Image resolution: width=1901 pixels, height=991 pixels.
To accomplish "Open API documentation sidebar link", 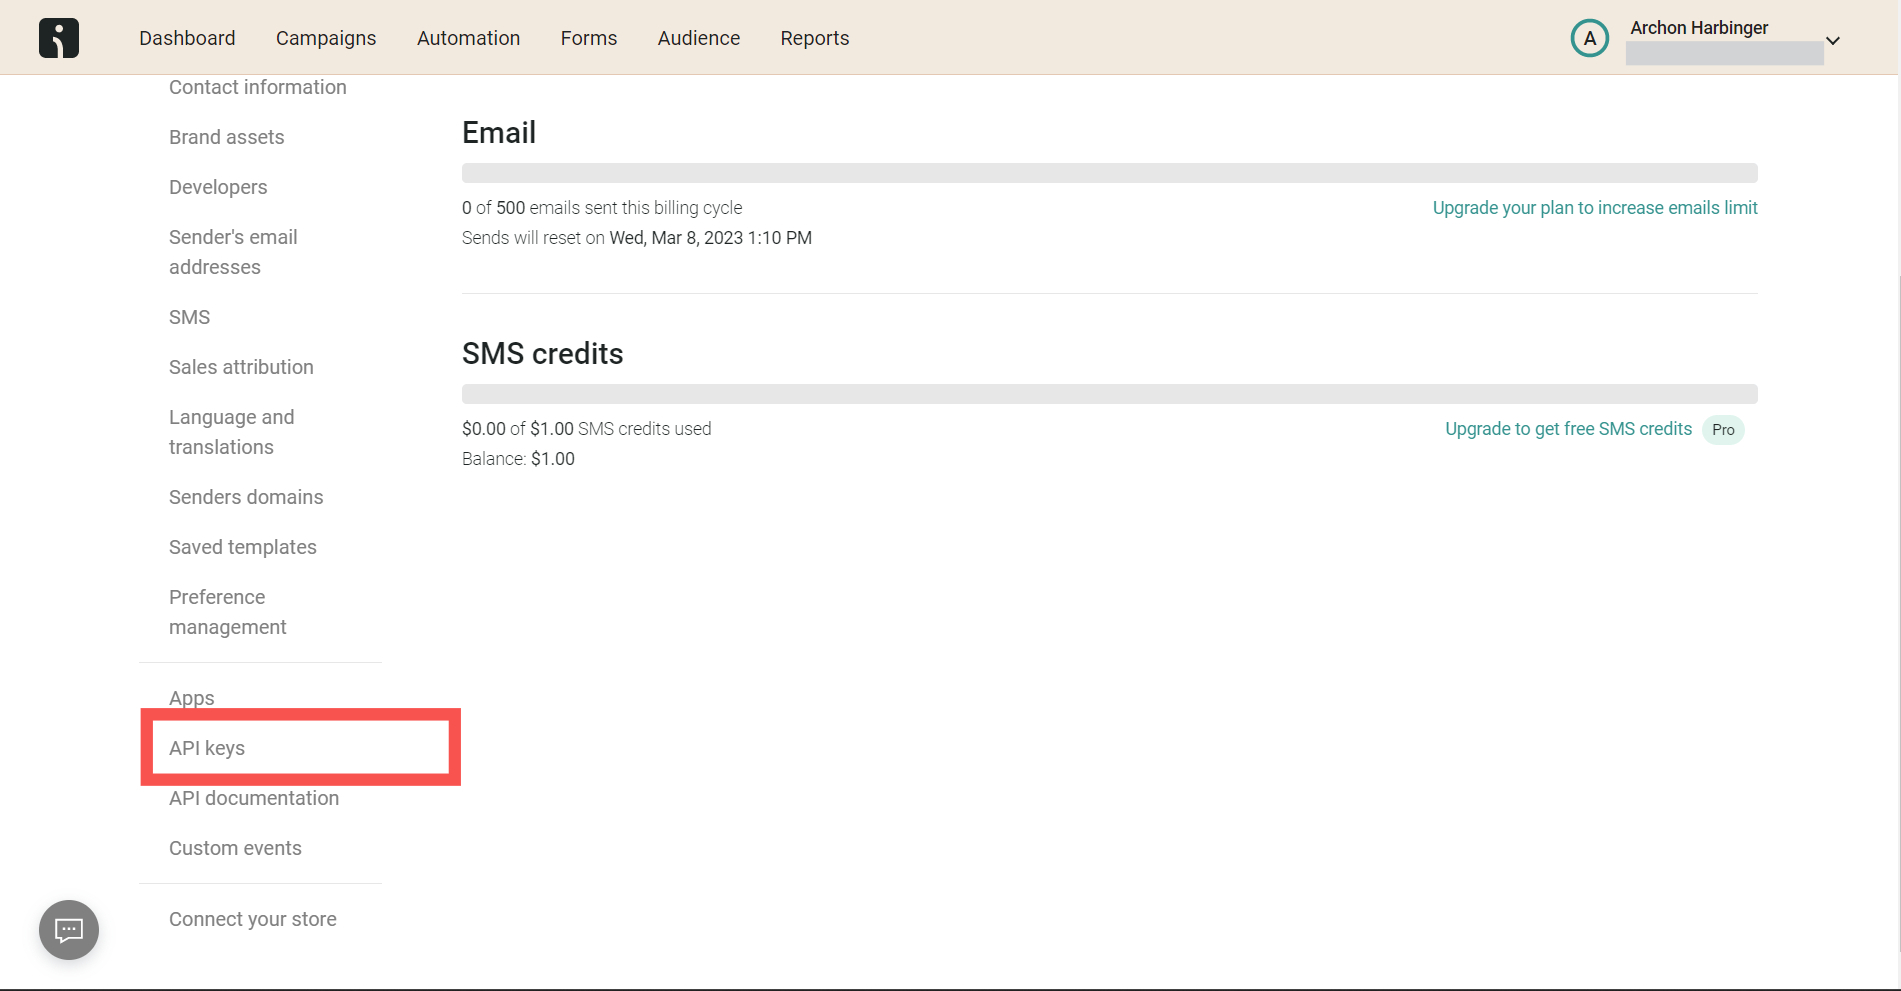I will (254, 798).
